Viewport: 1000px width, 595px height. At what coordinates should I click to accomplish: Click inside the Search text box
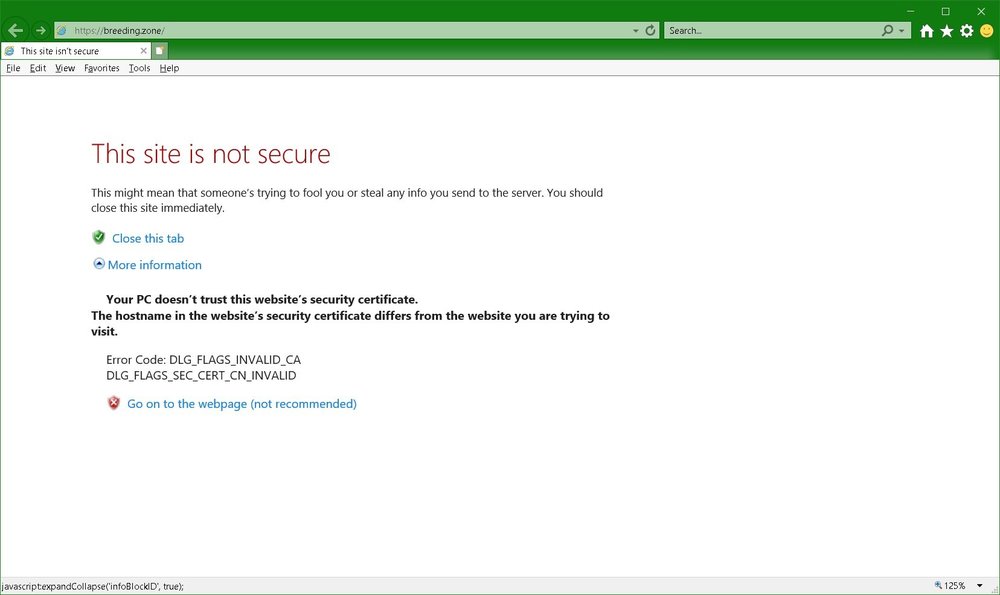click(x=770, y=31)
